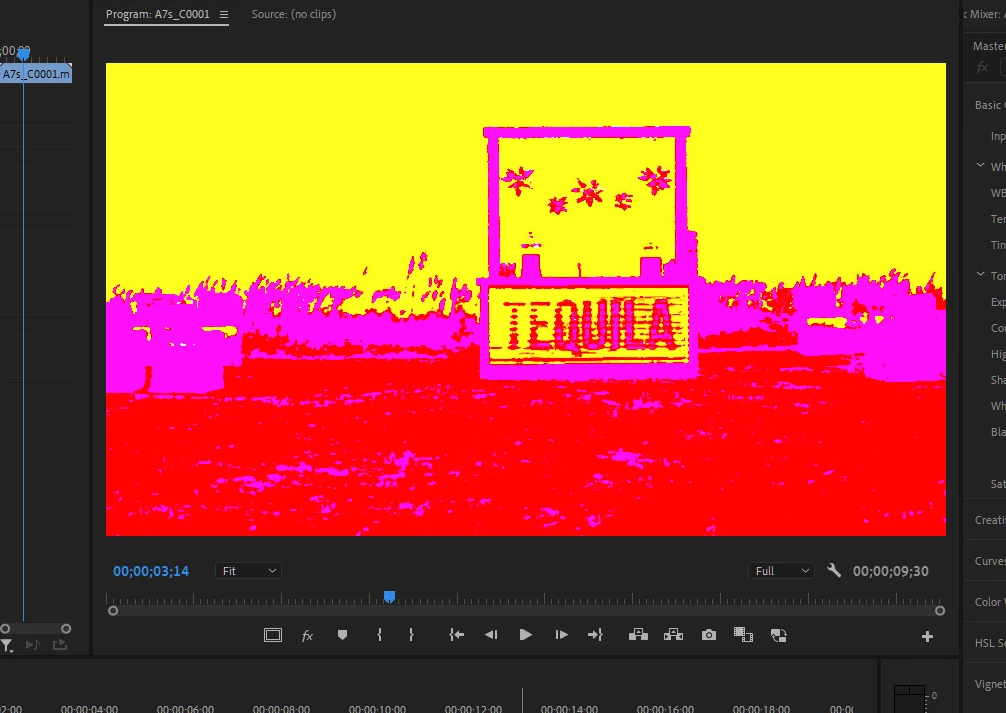This screenshot has height=713, width=1006.
Task: Click the Lift button
Action: click(x=638, y=635)
